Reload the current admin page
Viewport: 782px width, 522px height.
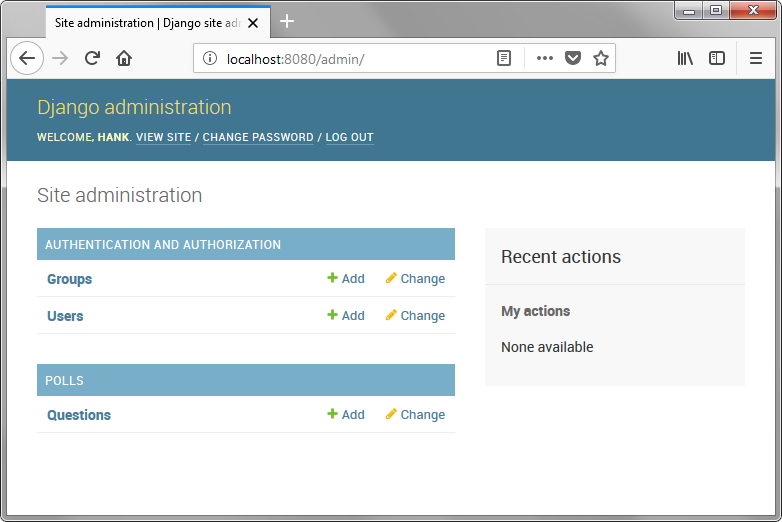[92, 58]
